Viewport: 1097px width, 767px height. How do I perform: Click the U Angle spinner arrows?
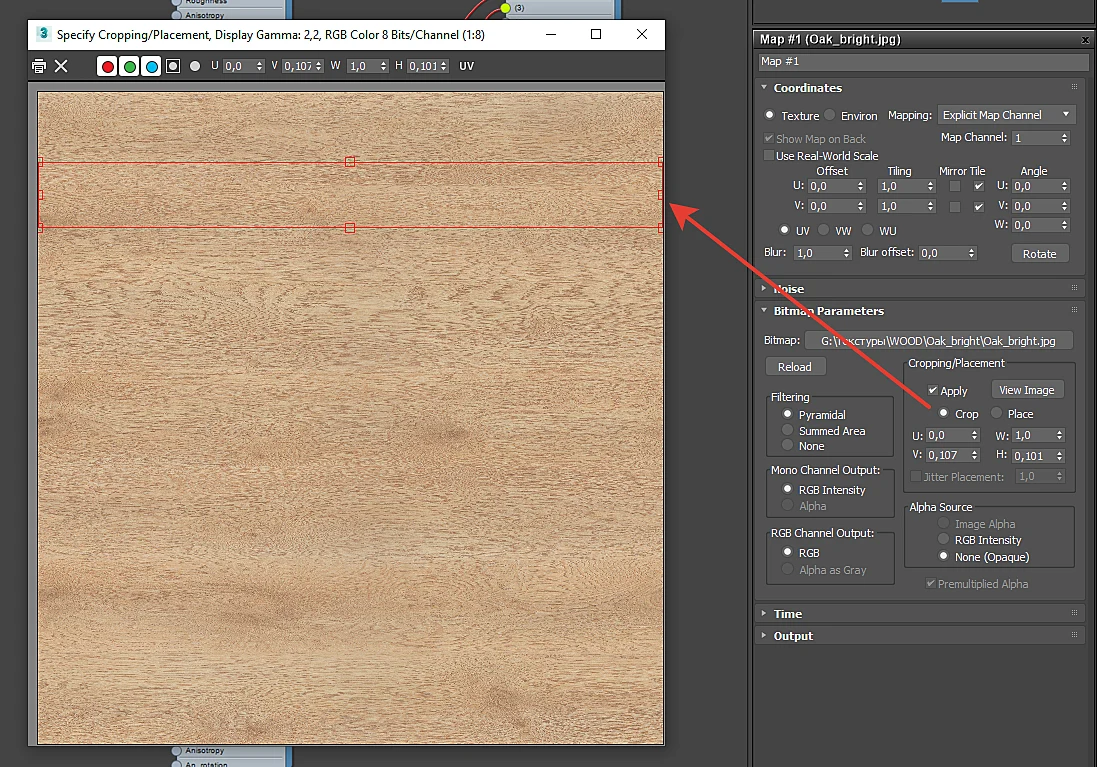click(1064, 186)
